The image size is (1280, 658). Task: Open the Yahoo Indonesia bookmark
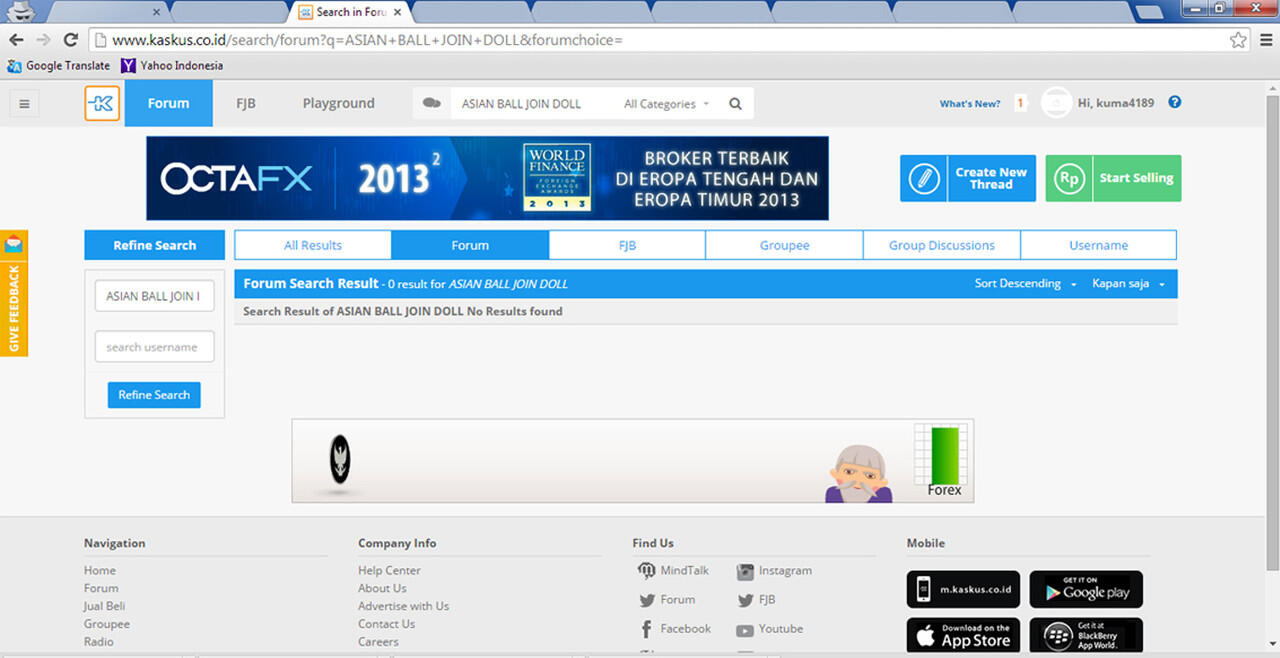click(172, 65)
